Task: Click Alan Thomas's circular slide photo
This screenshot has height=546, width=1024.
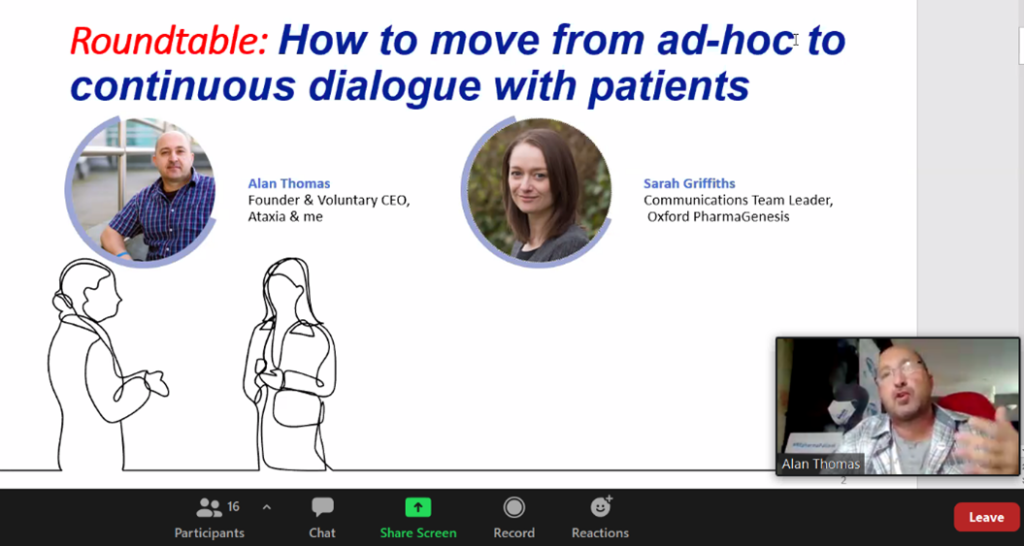Action: pyautogui.click(x=142, y=192)
